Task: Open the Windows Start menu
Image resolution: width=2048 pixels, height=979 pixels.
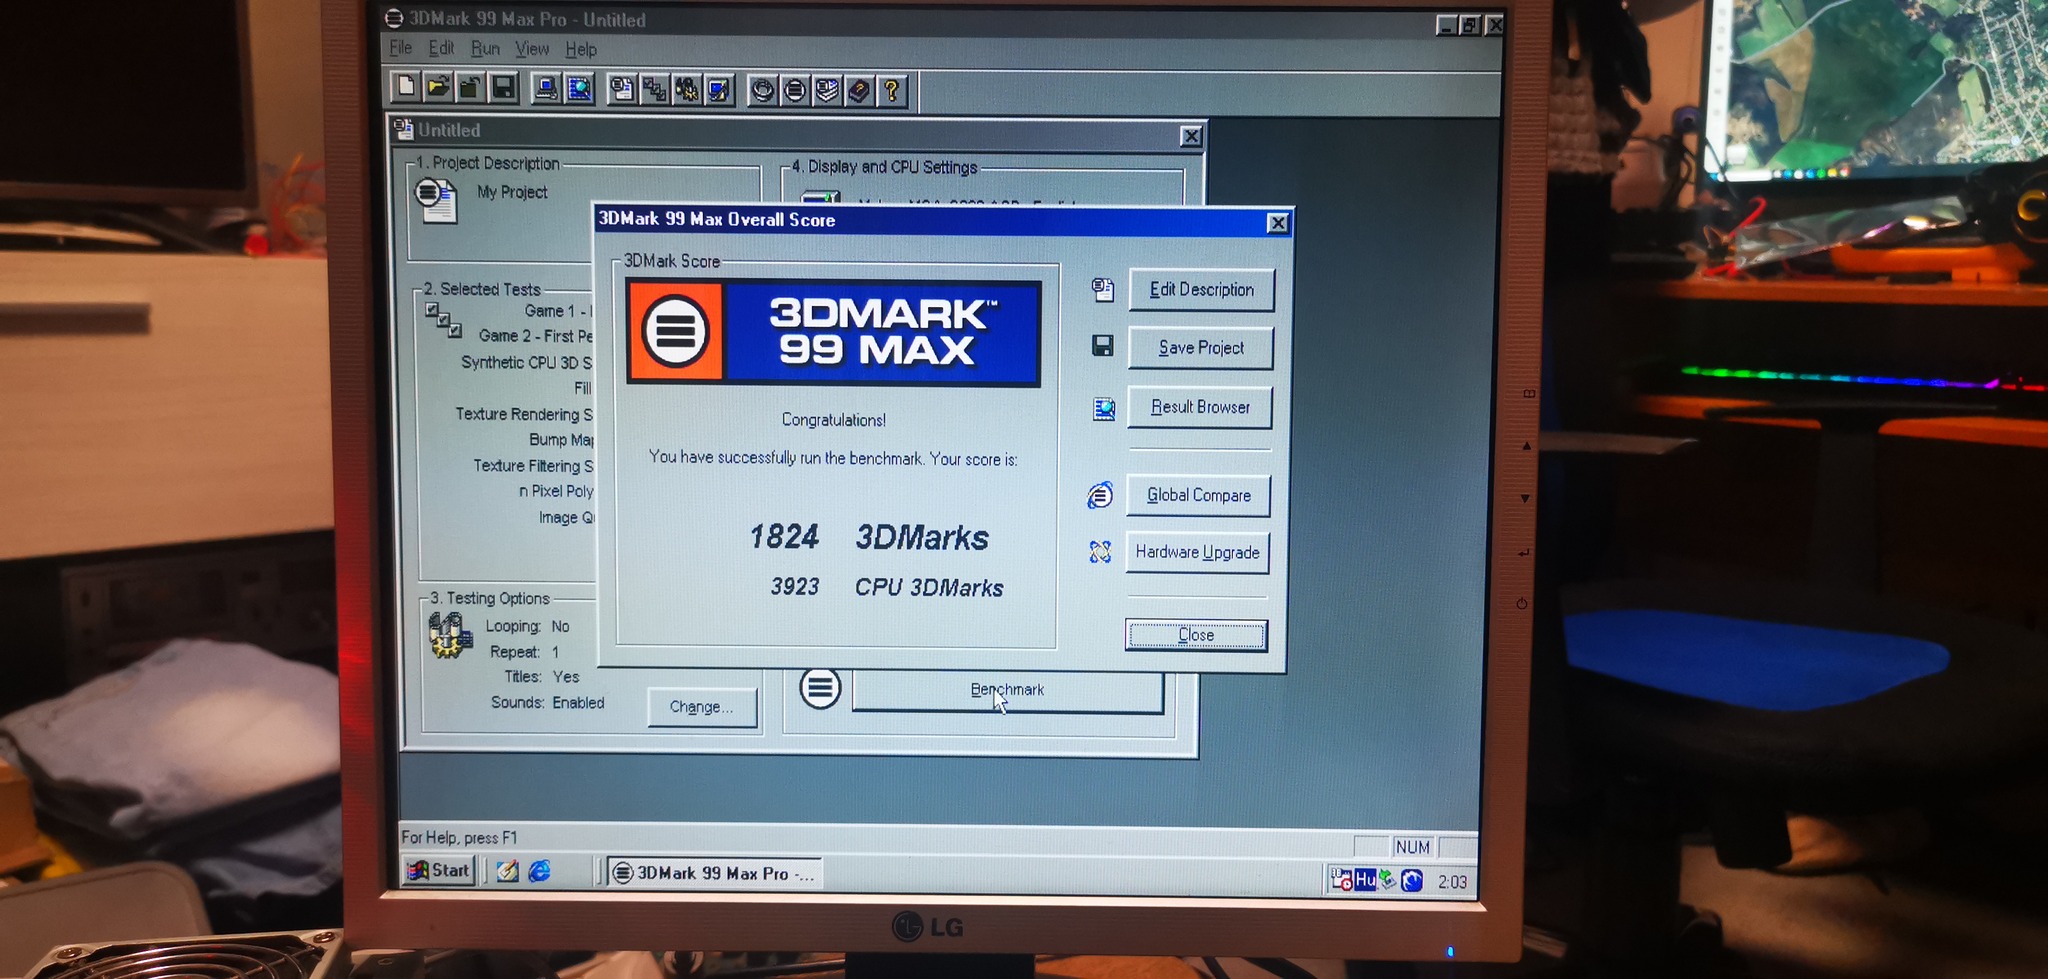Action: pos(438,870)
